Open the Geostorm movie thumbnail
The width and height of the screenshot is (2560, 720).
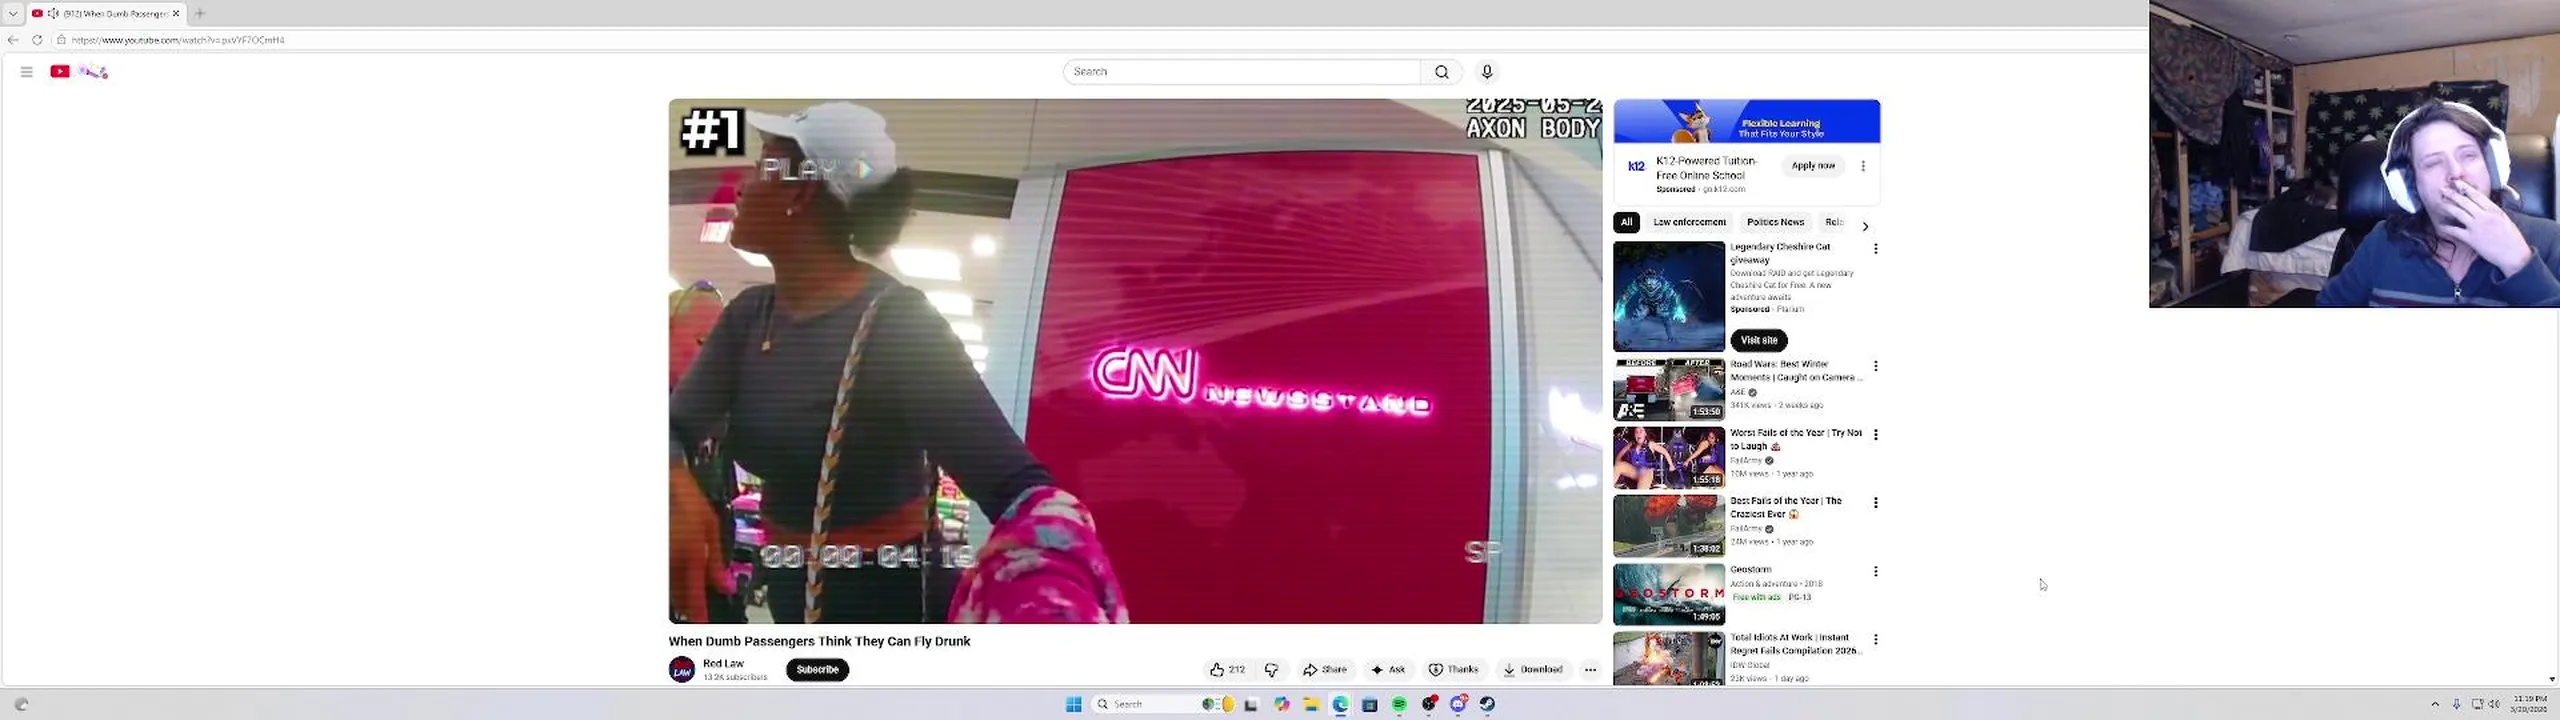tap(1669, 594)
